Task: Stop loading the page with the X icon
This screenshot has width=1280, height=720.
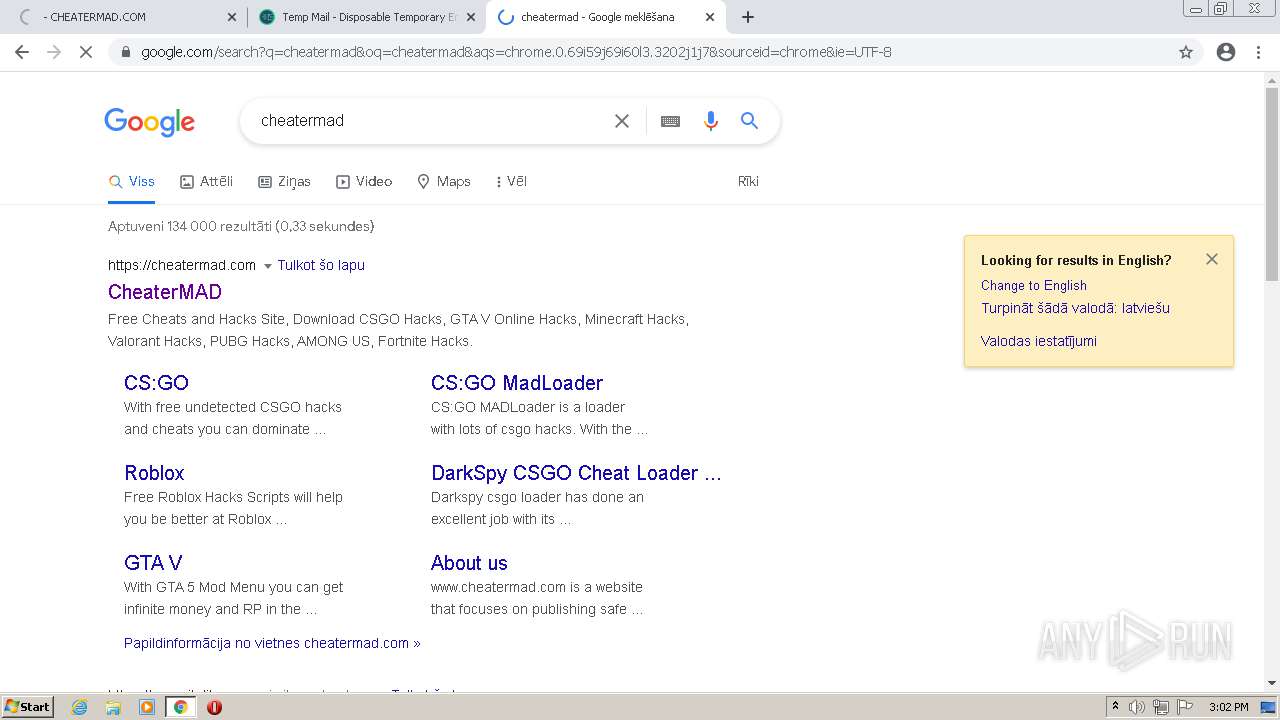Action: coord(86,52)
